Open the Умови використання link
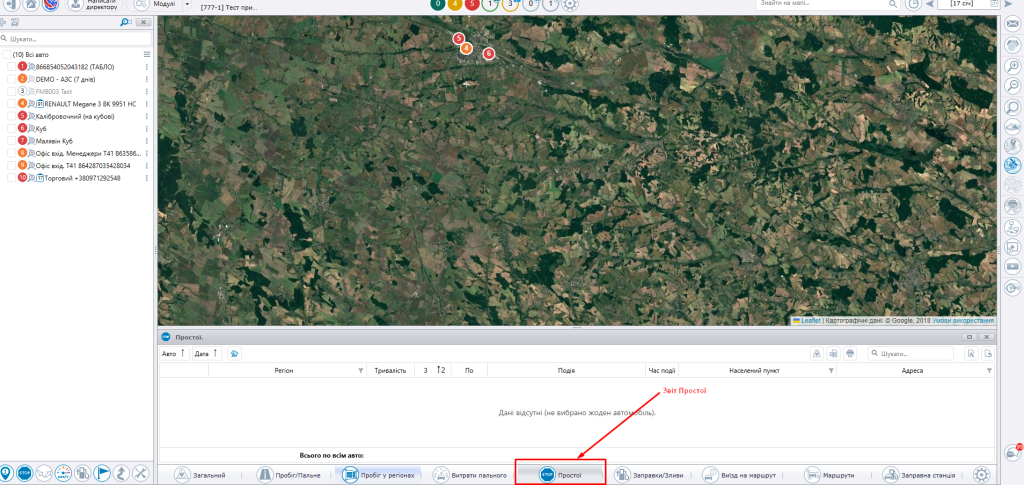This screenshot has width=1024, height=485. tap(963, 321)
